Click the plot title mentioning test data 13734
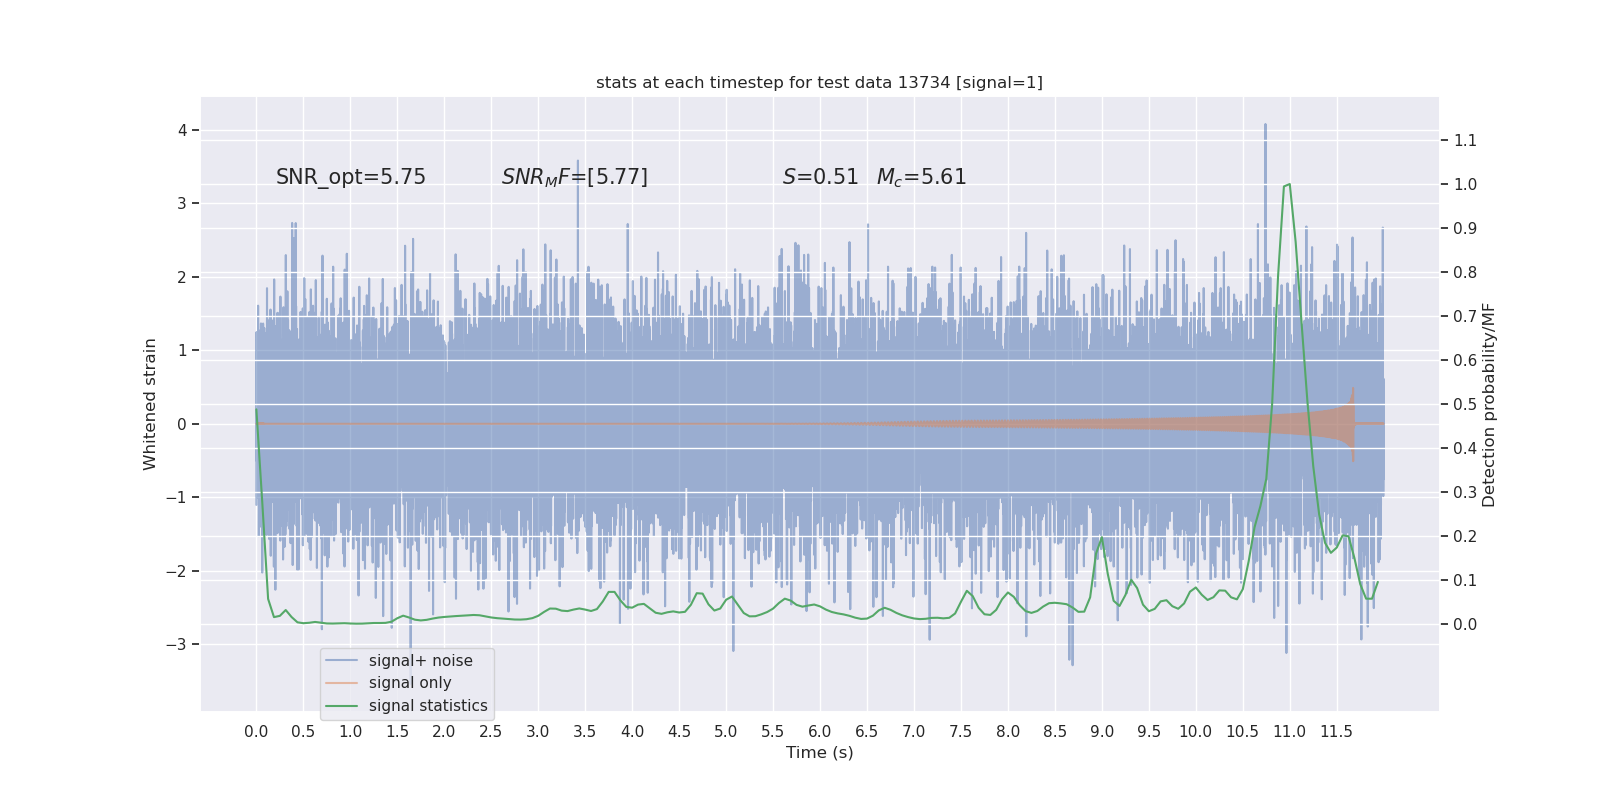This screenshot has height=800, width=1600. click(x=819, y=83)
